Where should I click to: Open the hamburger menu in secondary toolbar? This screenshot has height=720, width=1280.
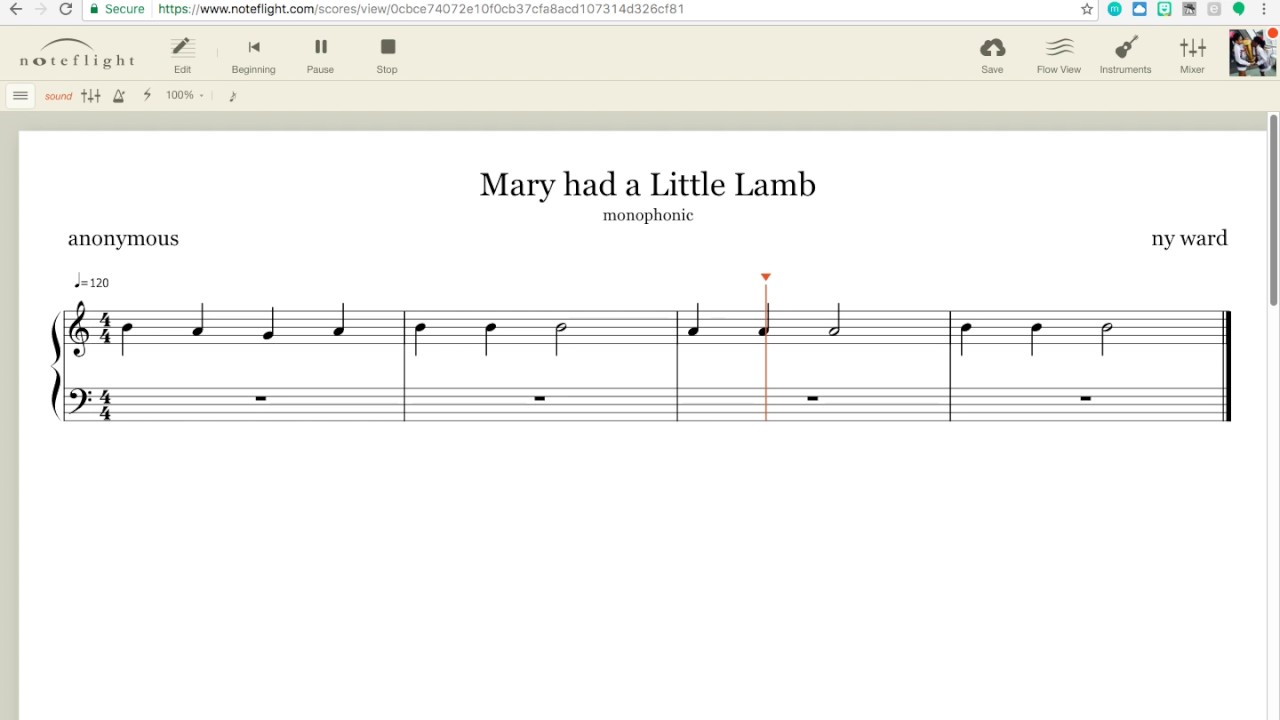click(20, 96)
